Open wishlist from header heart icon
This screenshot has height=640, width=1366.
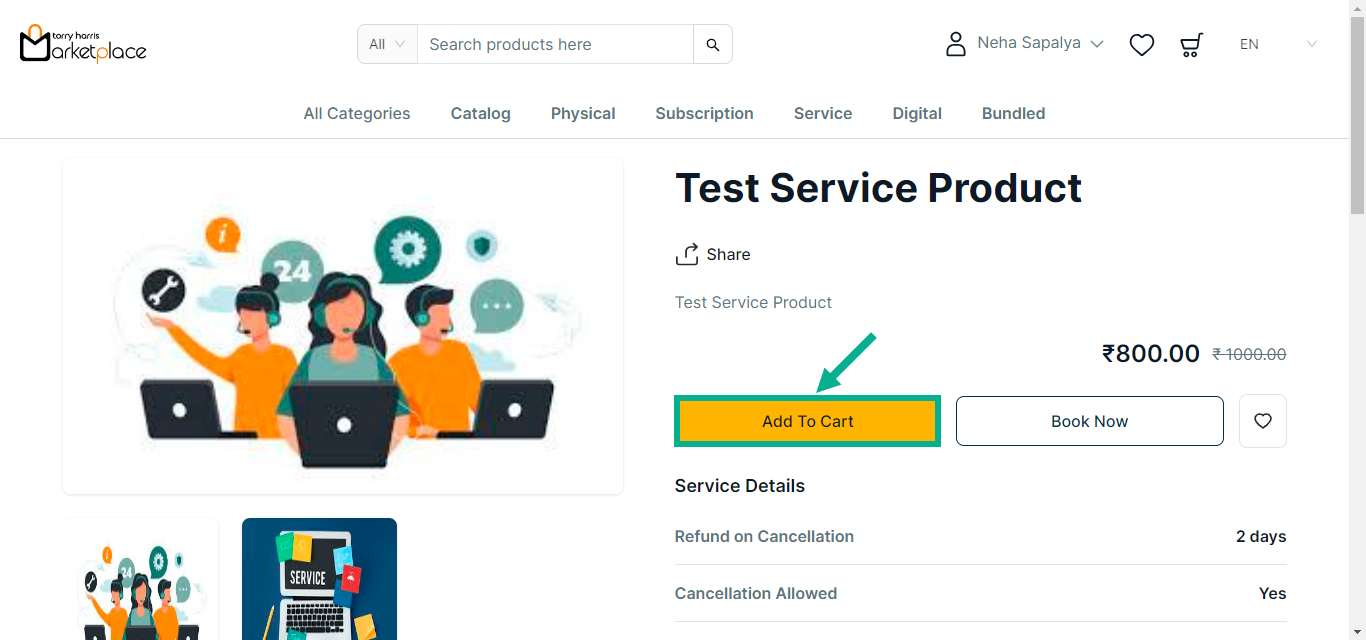1141,44
